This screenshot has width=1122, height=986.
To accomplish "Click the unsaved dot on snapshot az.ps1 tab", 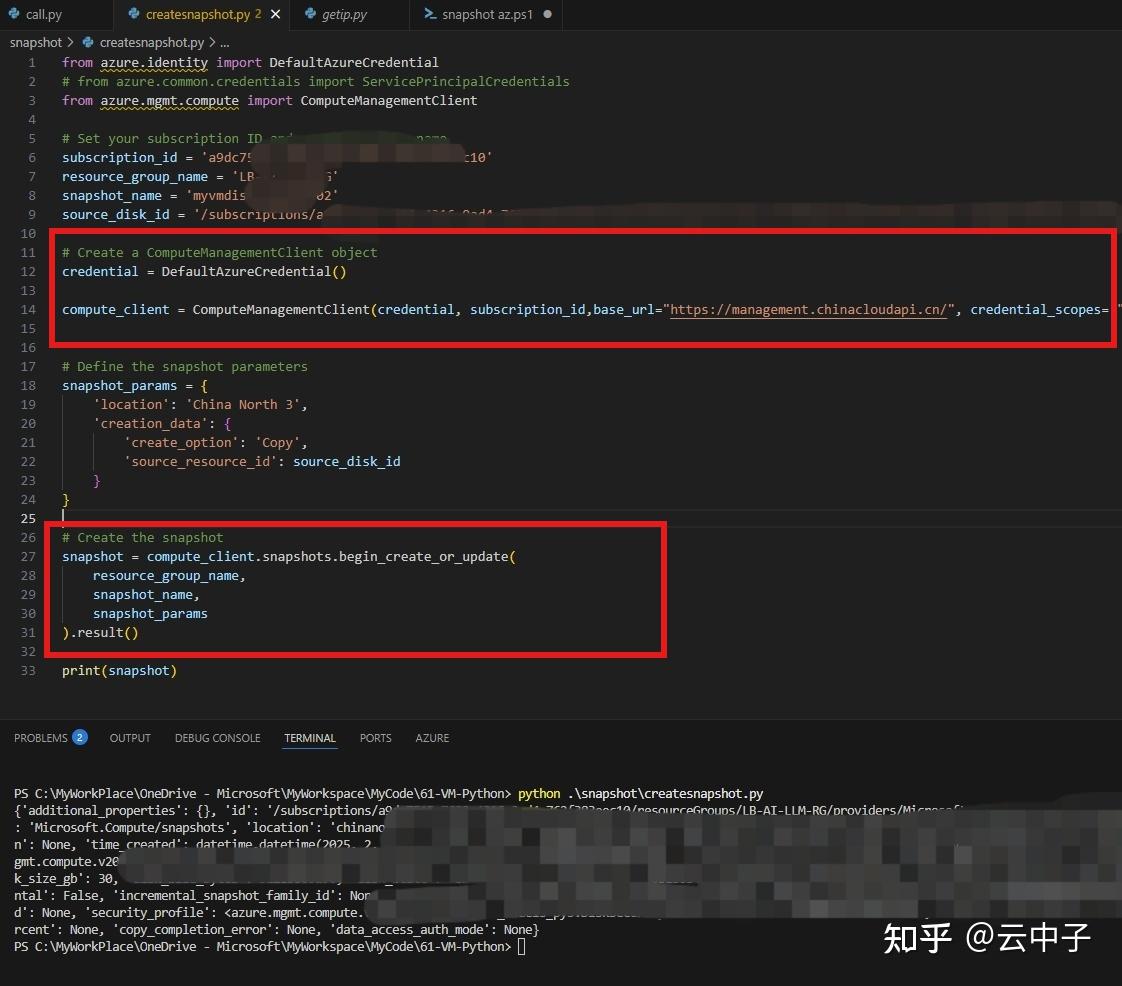I will 547,14.
